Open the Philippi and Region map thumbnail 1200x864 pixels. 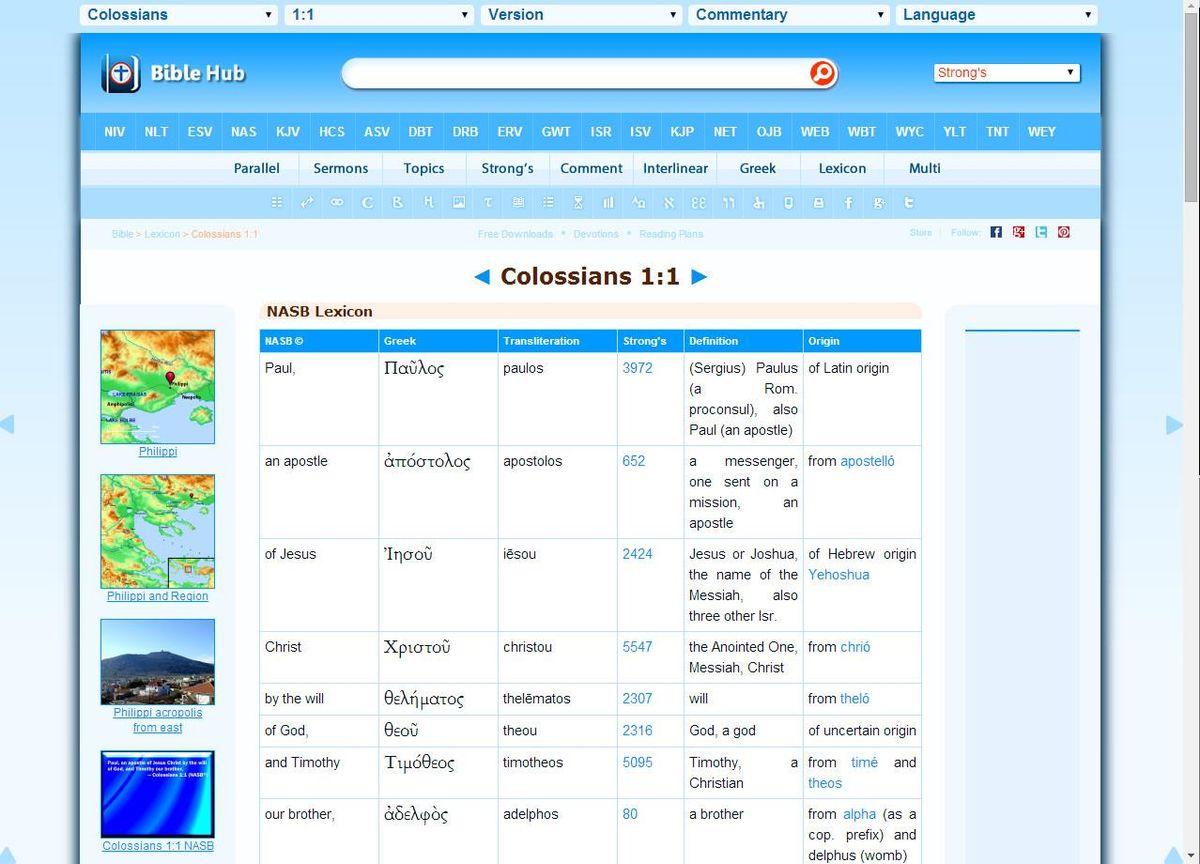pyautogui.click(x=158, y=531)
